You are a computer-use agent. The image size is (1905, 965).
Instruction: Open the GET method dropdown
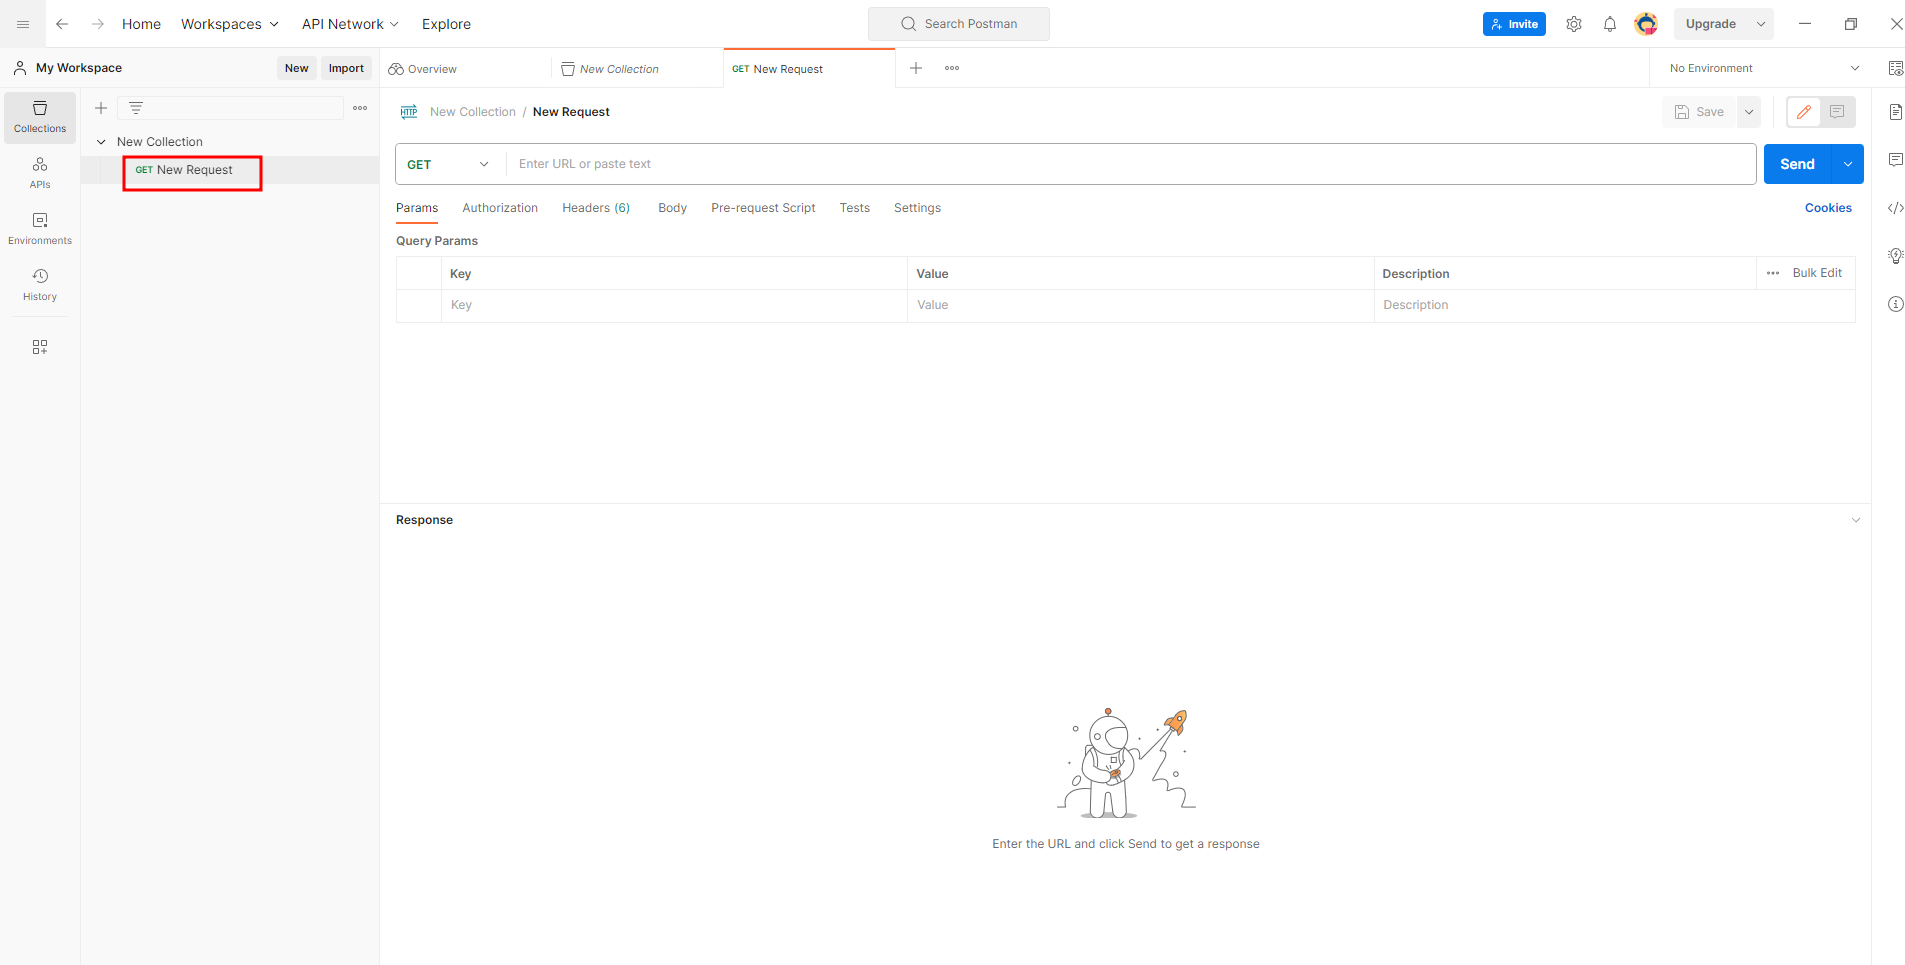449,164
